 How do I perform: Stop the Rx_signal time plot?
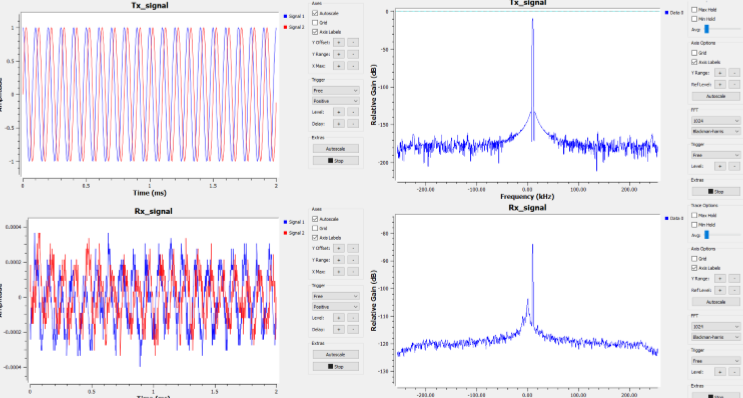tap(335, 366)
